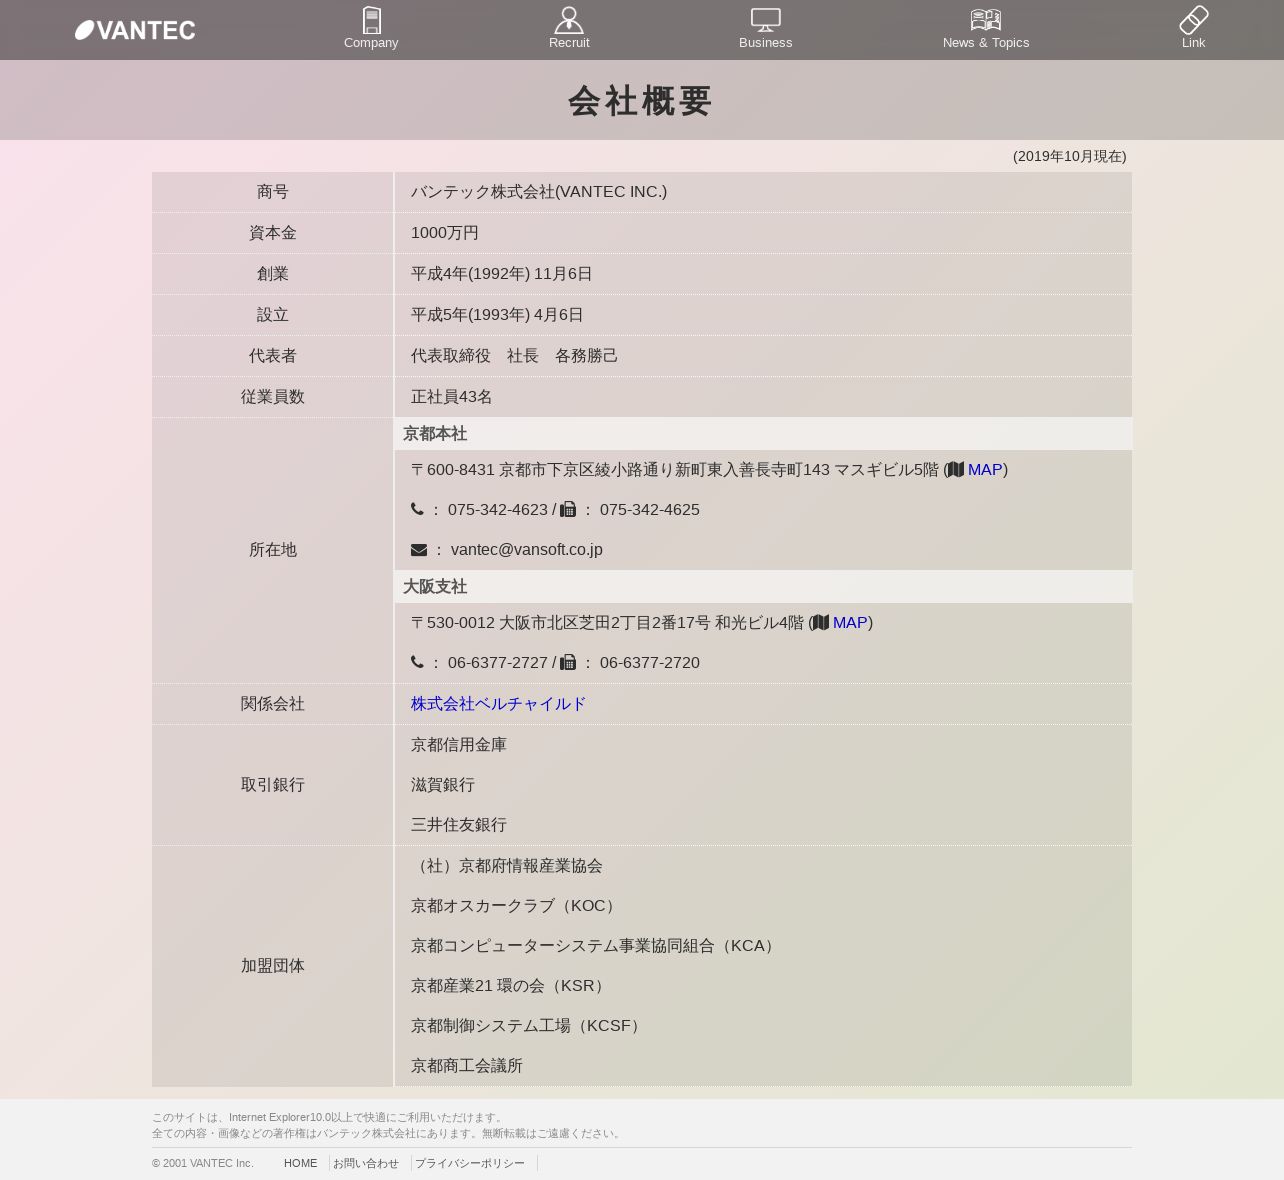The width and height of the screenshot is (1284, 1180).
Task: Select 京都制御システム工場（KCSF） entry
Action: point(529,1026)
